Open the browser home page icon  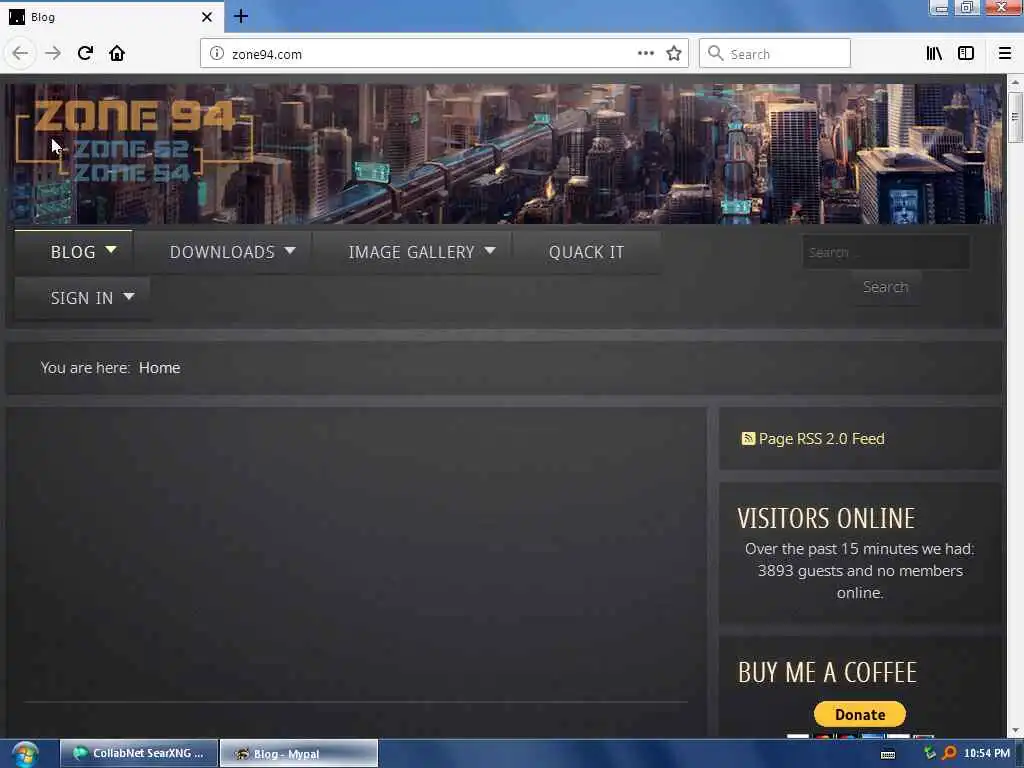pos(117,53)
